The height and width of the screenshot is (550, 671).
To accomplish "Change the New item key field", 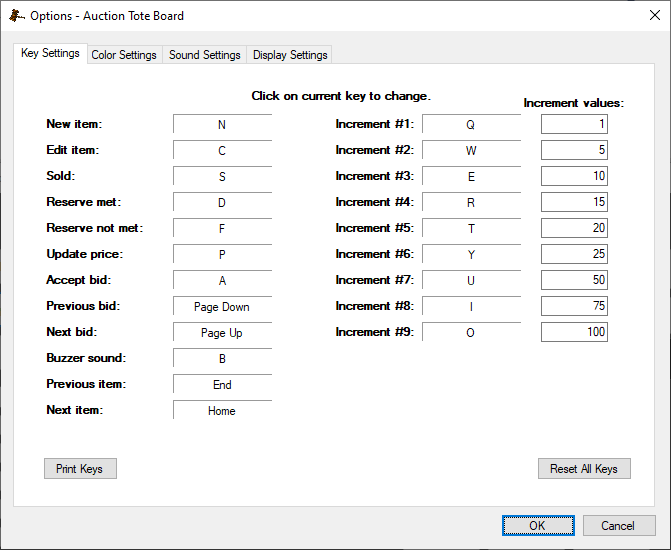I will 222,125.
